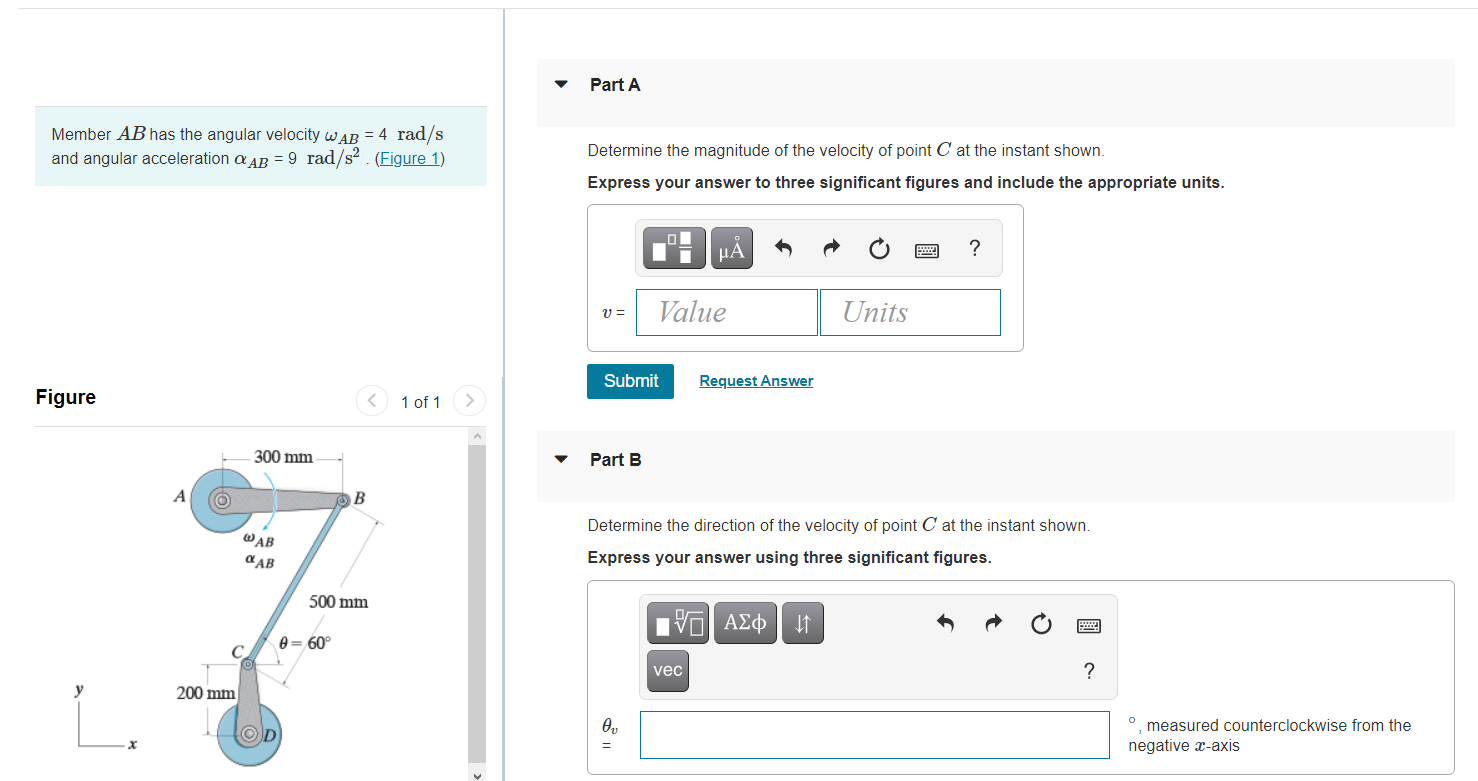Click the figure scrollbar up arrow
Image resolution: width=1478 pixels, height=781 pixels.
(477, 436)
